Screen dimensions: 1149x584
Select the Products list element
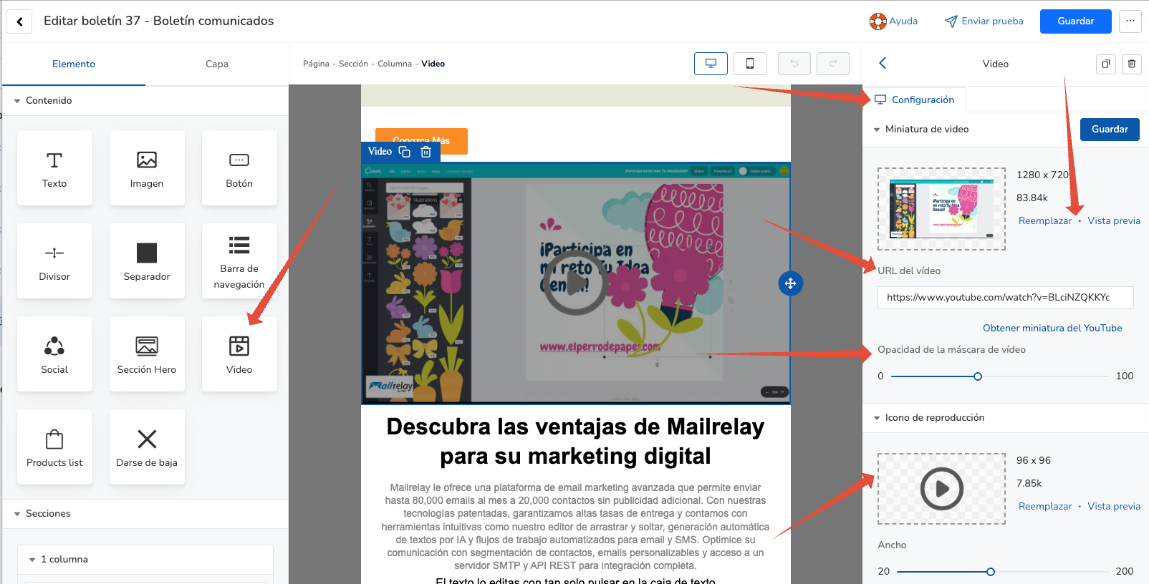(x=54, y=447)
